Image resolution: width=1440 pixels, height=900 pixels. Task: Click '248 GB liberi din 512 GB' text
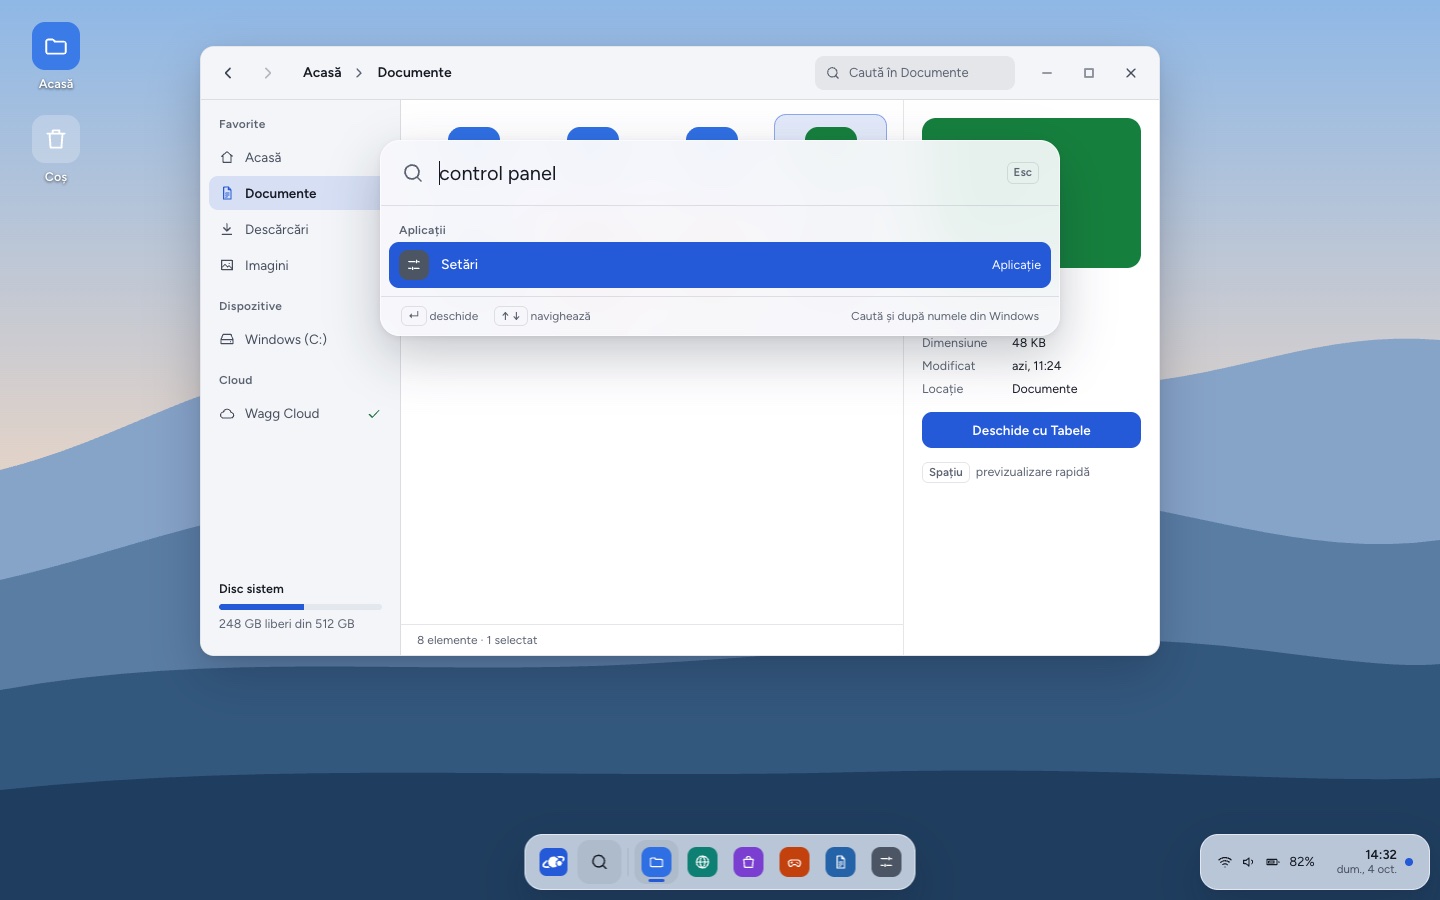pos(287,624)
